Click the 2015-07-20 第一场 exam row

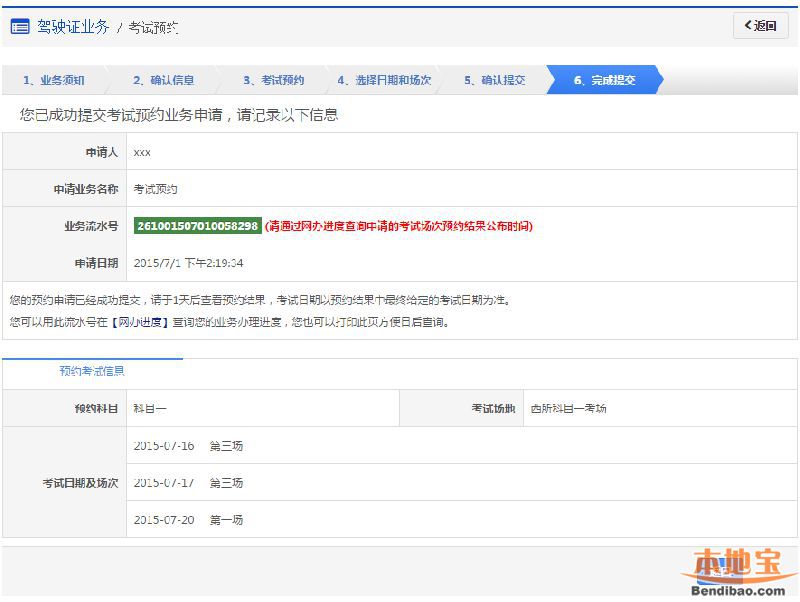click(x=188, y=520)
